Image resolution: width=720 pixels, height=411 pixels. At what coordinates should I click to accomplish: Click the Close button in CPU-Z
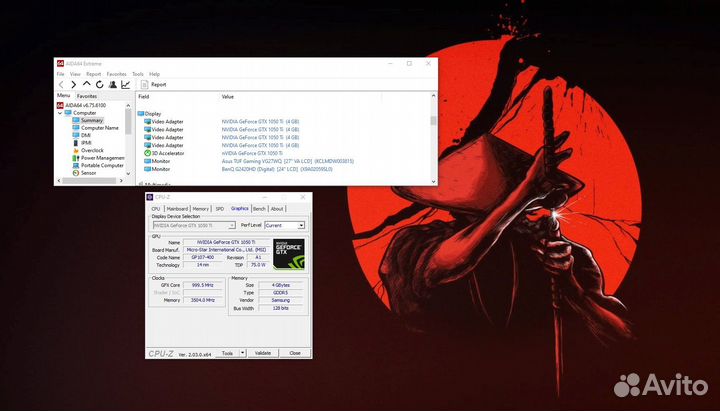[294, 353]
